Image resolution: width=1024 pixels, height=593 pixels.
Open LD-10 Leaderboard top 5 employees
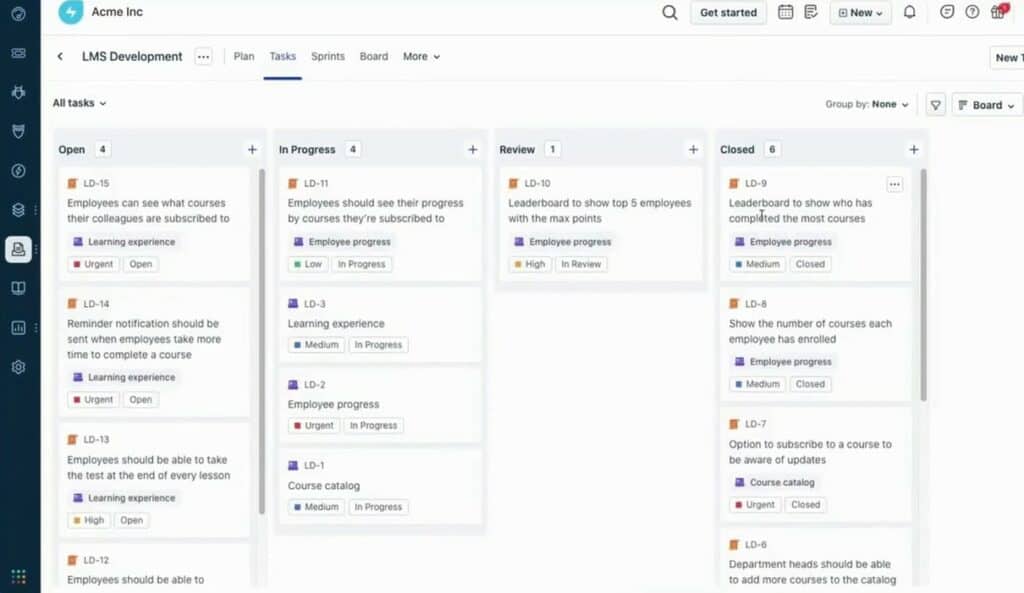click(x=600, y=211)
